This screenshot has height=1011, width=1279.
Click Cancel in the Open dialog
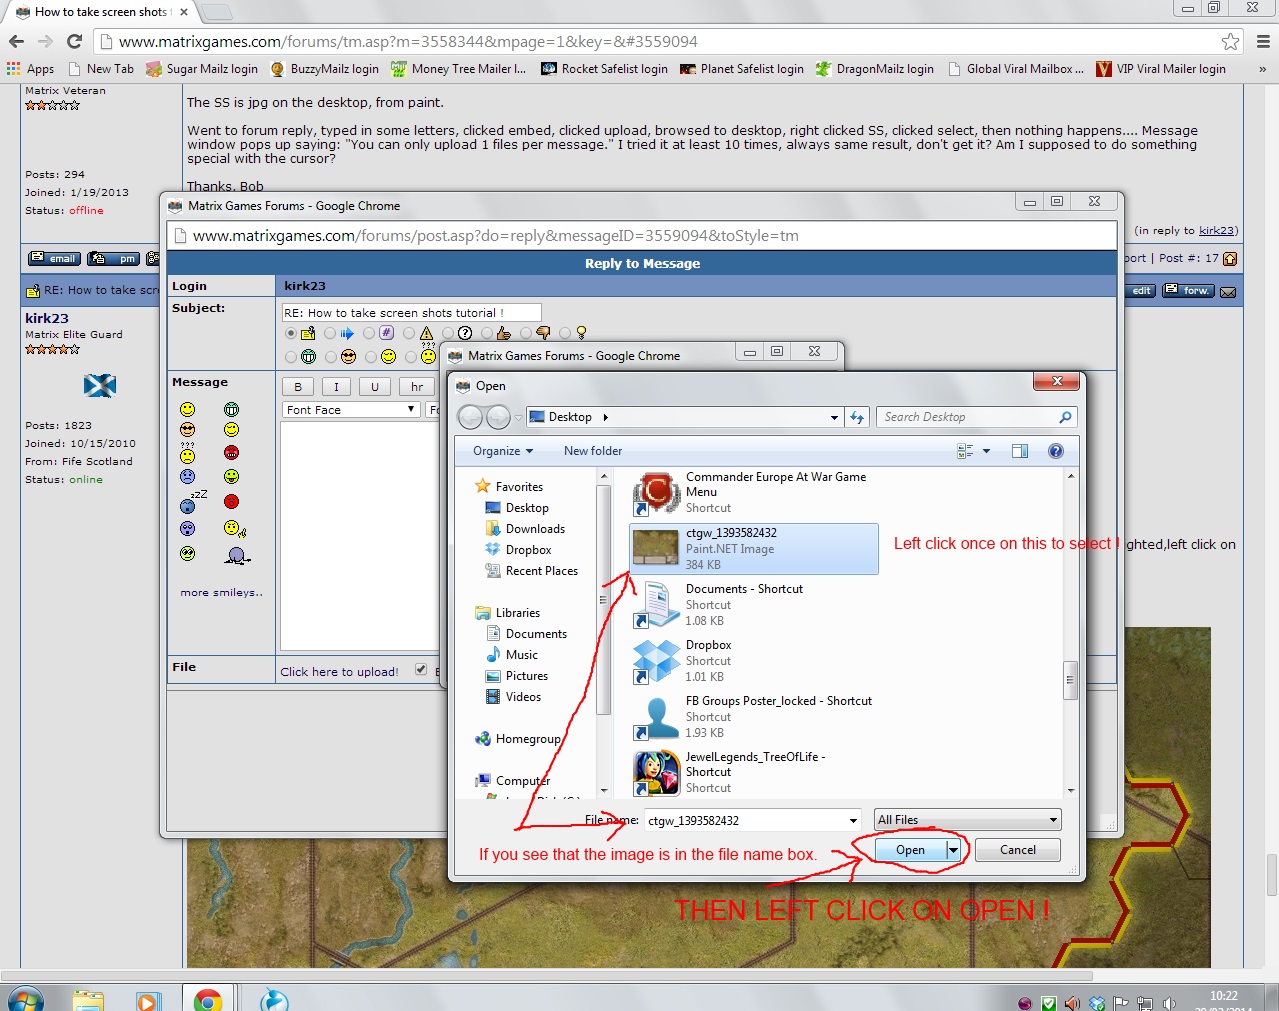1018,850
